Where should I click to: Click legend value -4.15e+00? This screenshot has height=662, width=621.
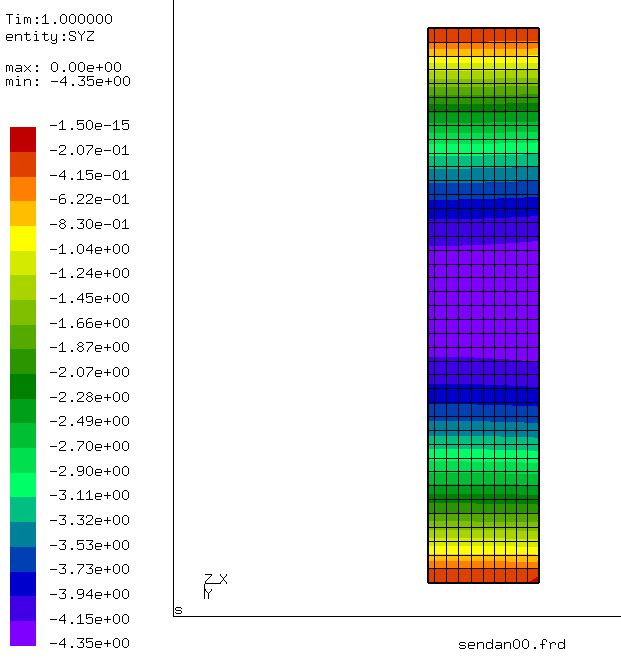pyautogui.click(x=89, y=619)
